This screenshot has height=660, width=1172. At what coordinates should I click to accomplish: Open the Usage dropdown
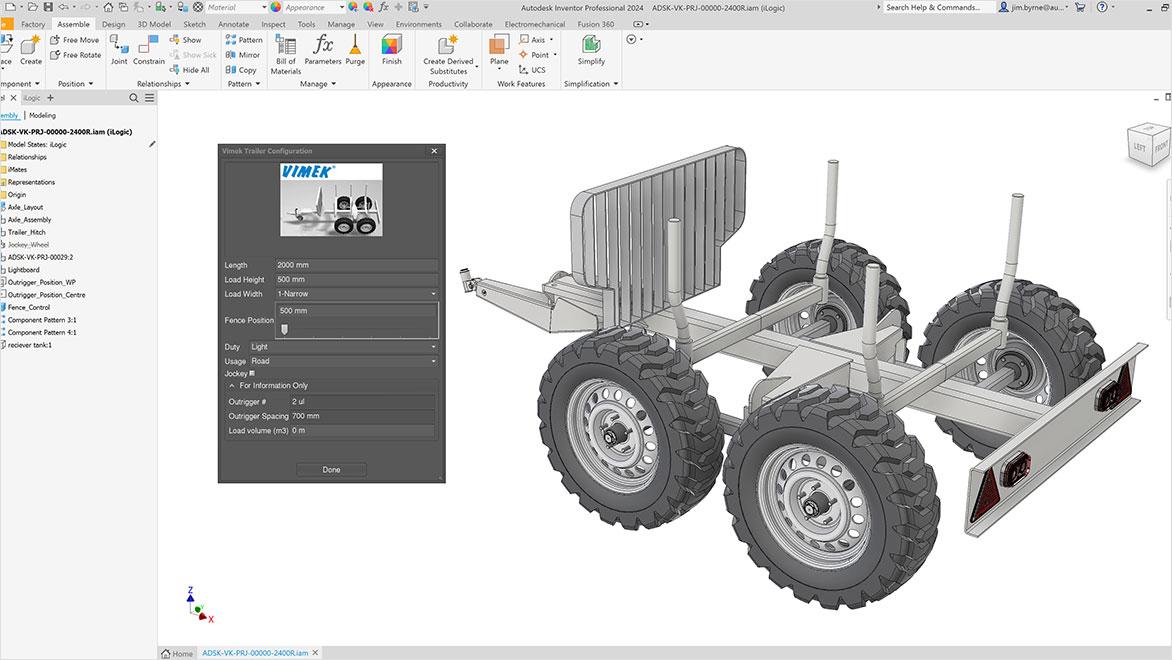344,361
